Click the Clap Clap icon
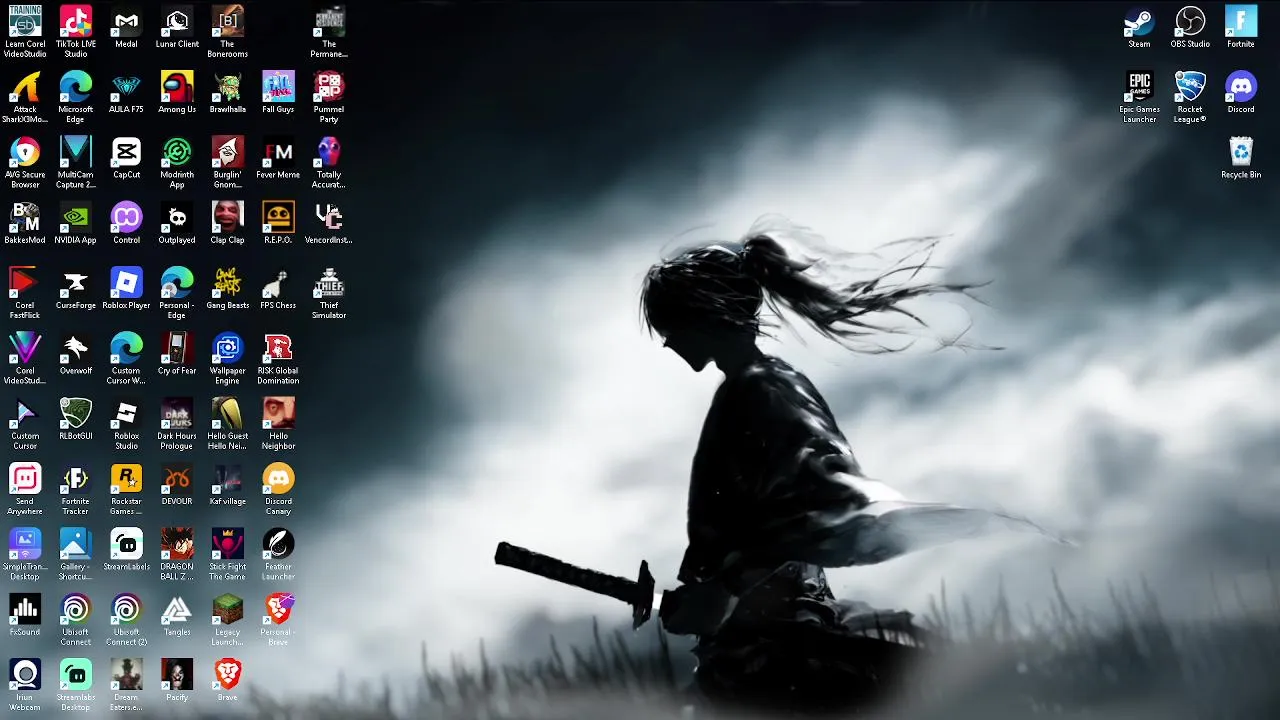Image resolution: width=1280 pixels, height=720 pixels. pyautogui.click(x=228, y=223)
